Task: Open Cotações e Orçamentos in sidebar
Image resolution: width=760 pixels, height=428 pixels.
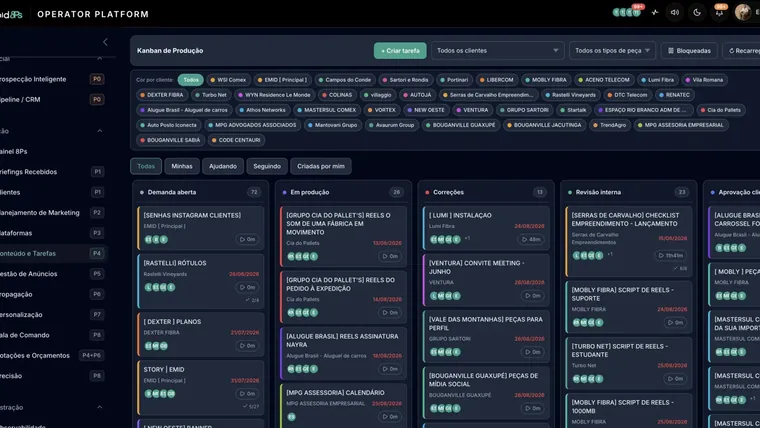Action: [x=51, y=355]
